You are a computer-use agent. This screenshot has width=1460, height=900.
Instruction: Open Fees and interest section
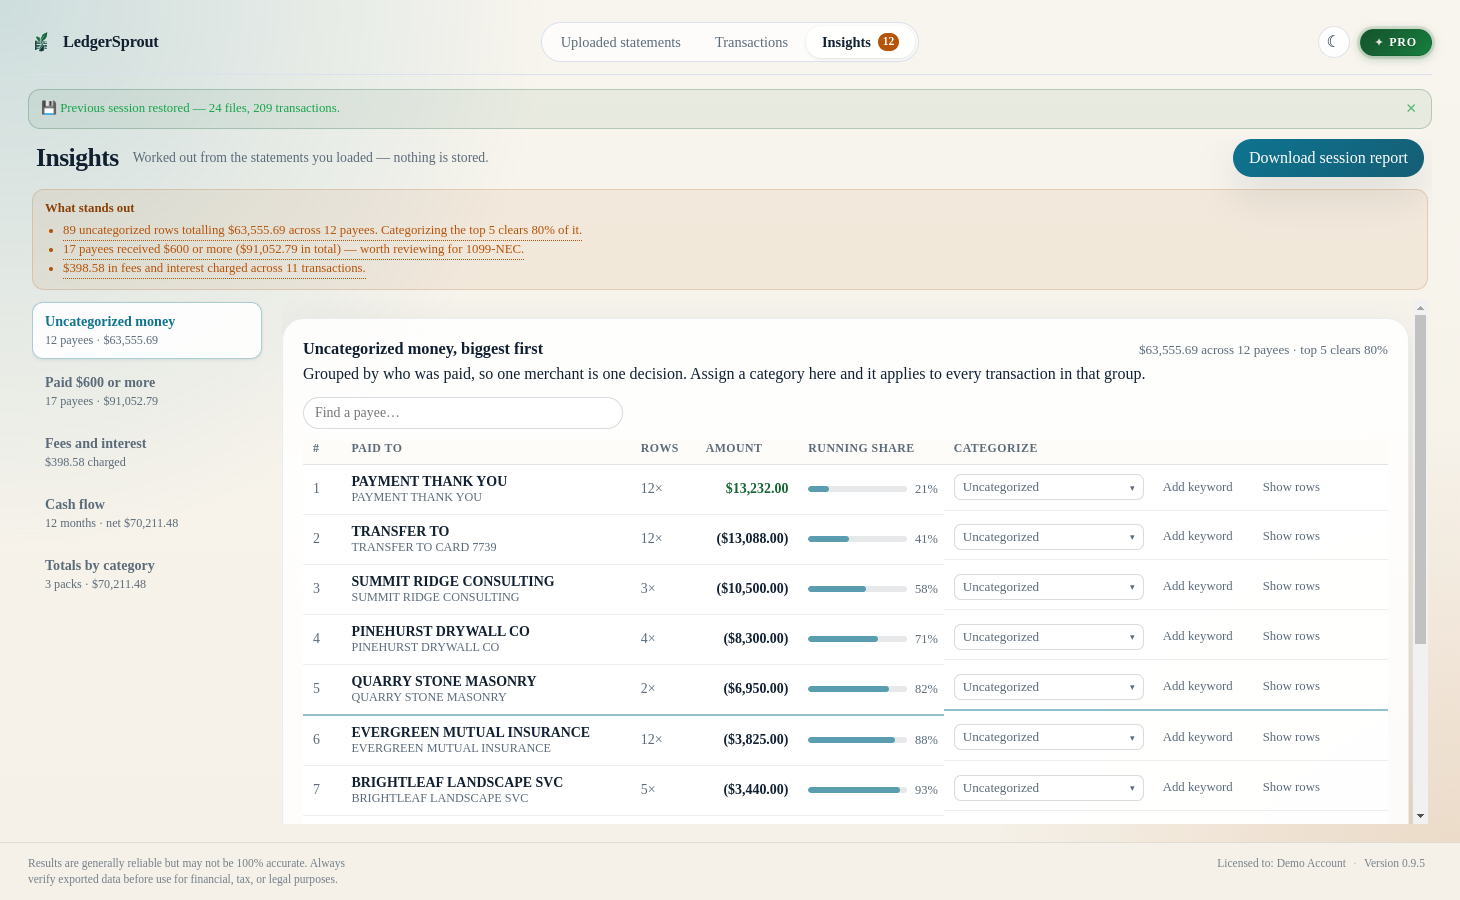click(147, 452)
